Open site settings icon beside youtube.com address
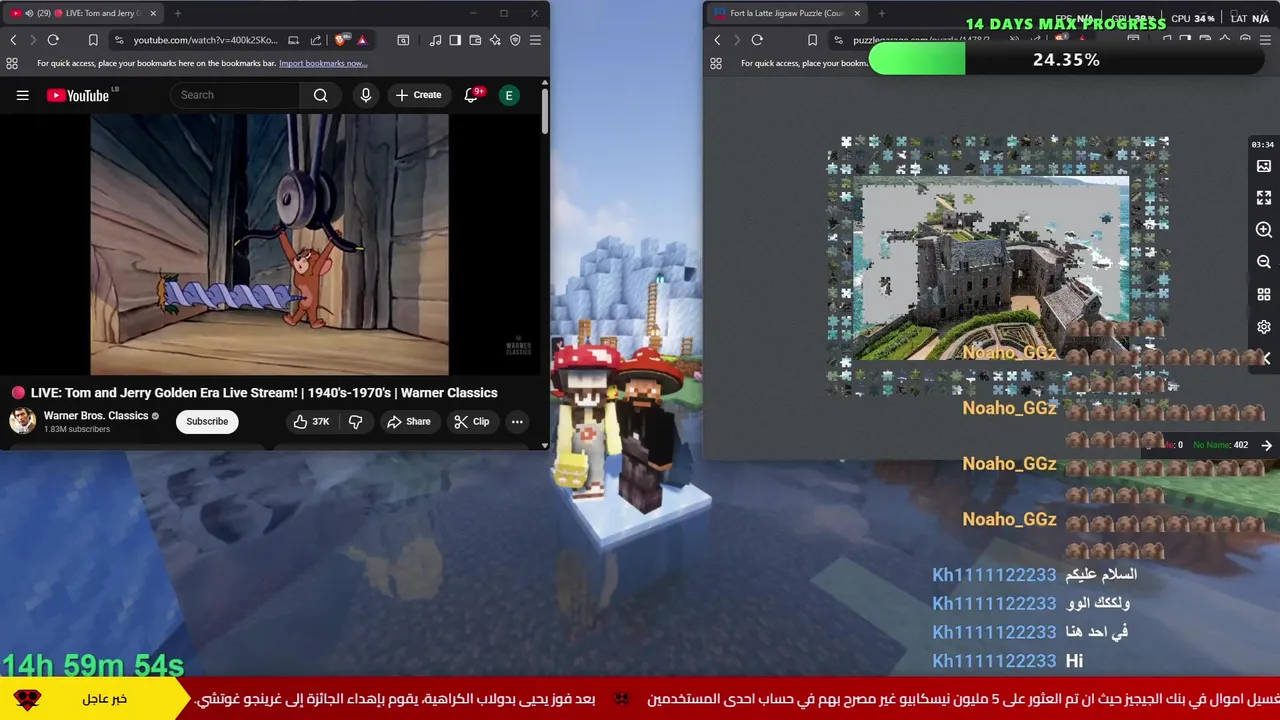Screen dimensions: 1280x720 119,40
